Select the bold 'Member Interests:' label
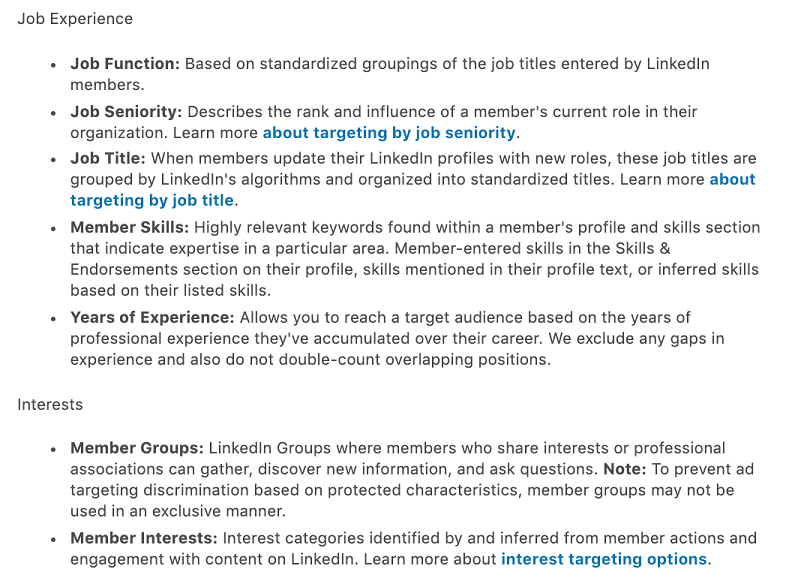The image size is (798, 581). (x=144, y=538)
